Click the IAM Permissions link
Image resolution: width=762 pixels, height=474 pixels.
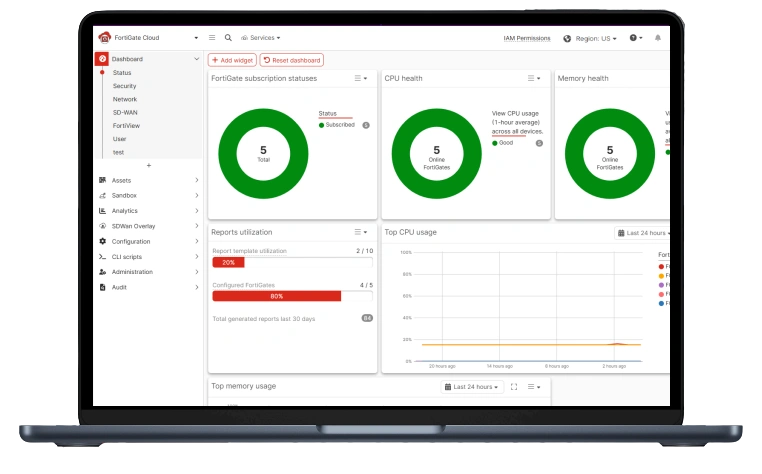click(x=526, y=38)
